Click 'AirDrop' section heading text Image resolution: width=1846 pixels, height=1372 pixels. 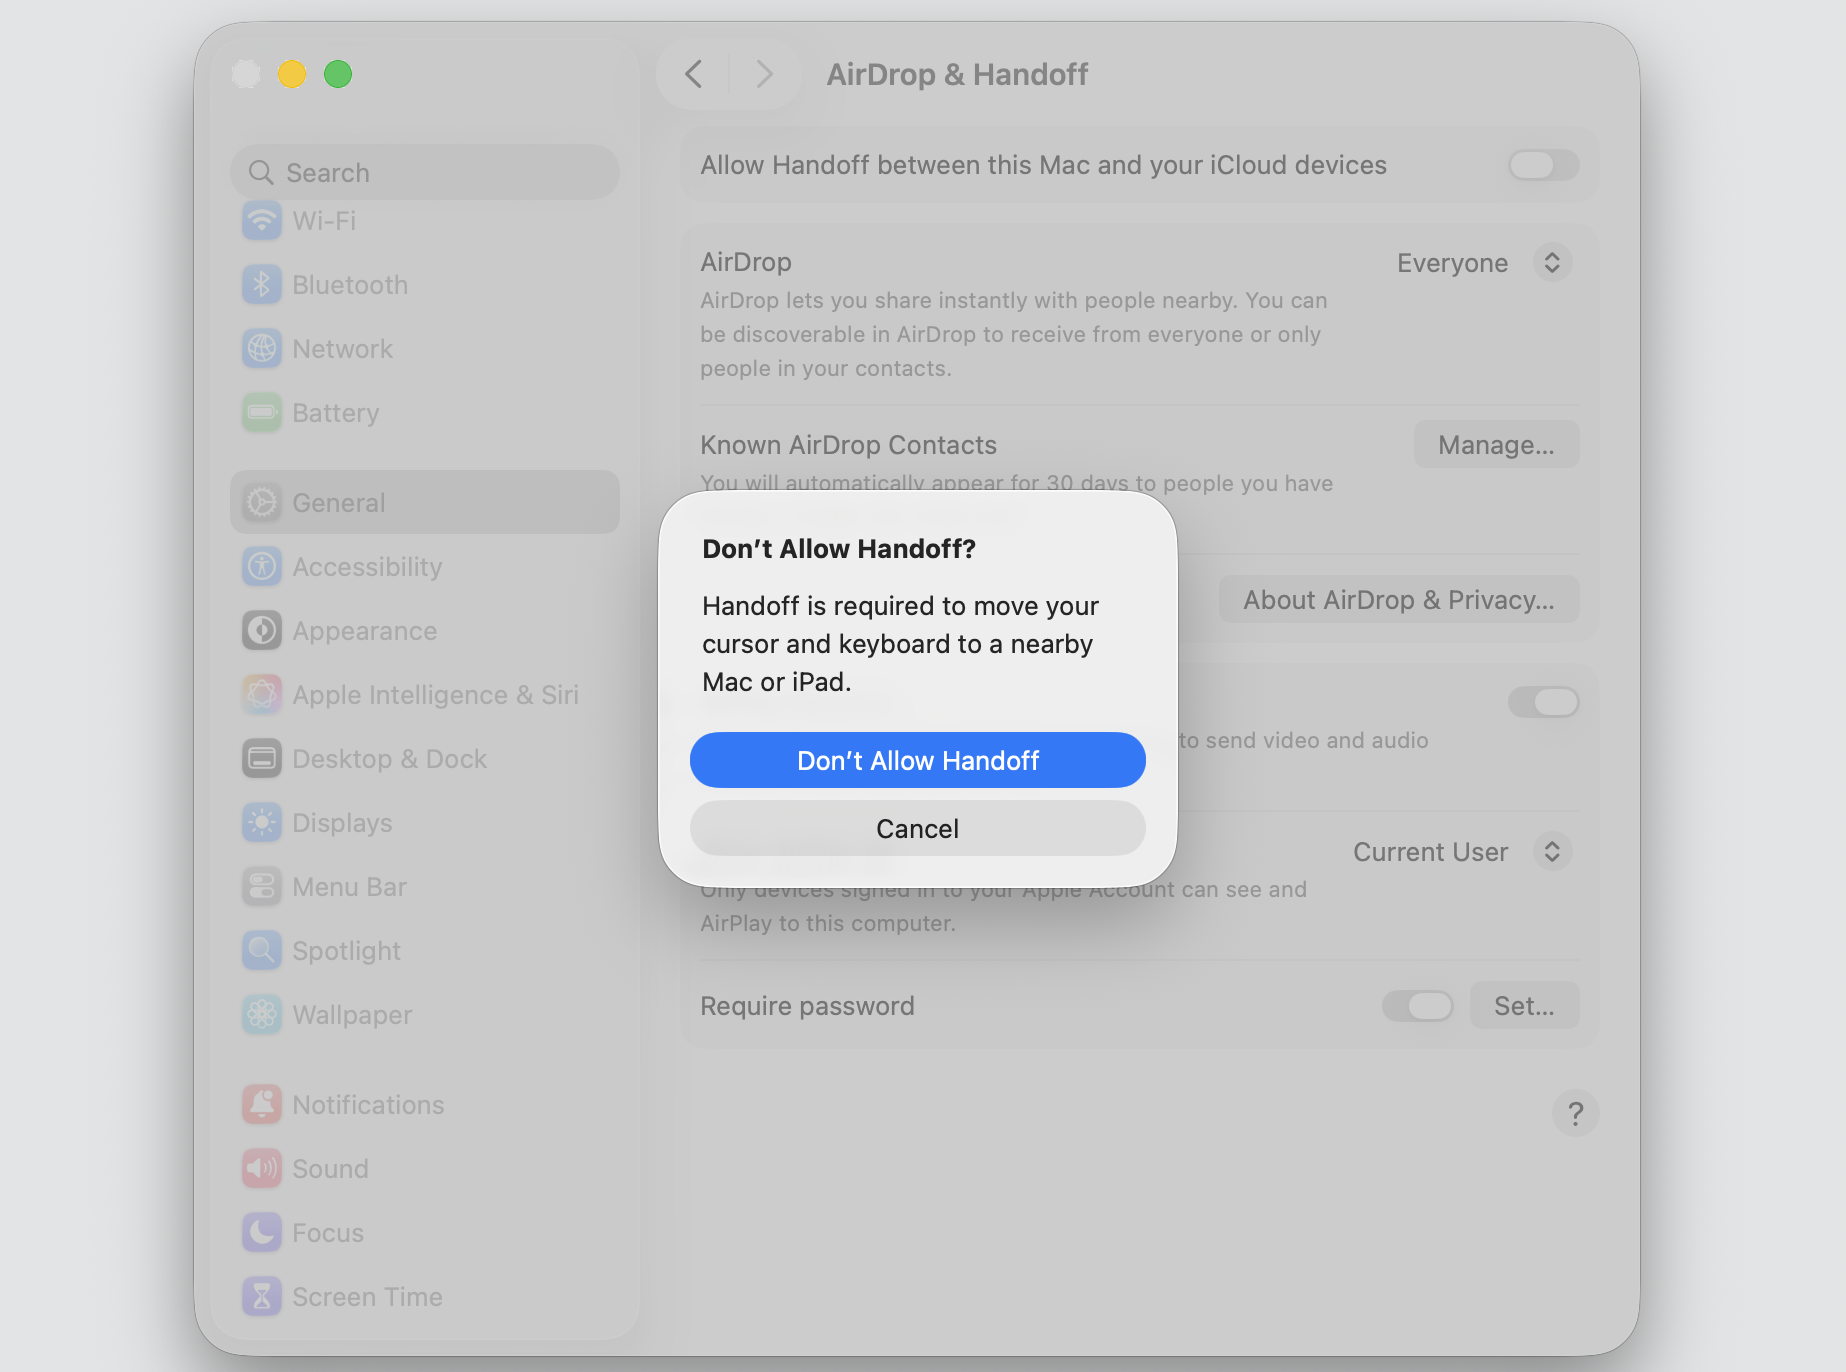(746, 262)
